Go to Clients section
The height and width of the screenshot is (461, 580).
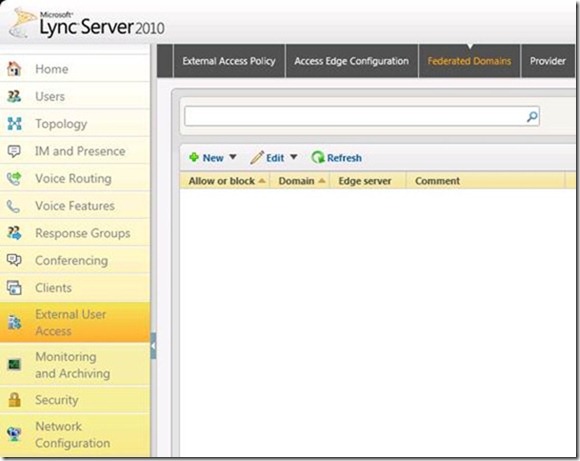[x=75, y=288]
